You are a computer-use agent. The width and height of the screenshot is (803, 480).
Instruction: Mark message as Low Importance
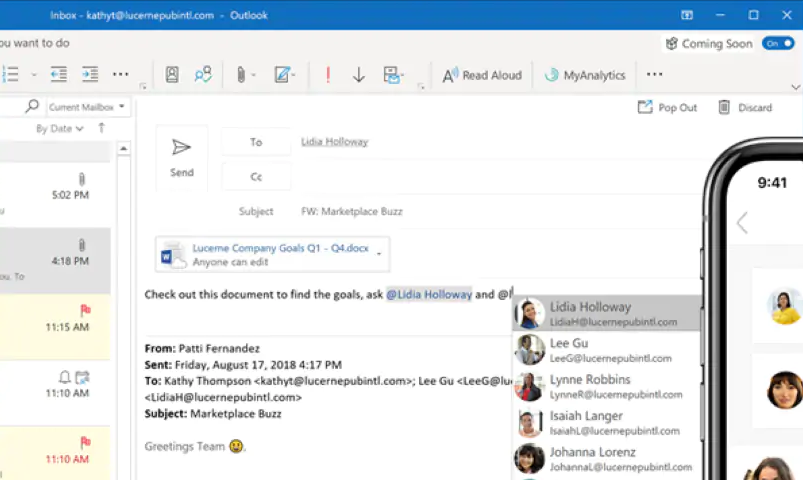[358, 75]
